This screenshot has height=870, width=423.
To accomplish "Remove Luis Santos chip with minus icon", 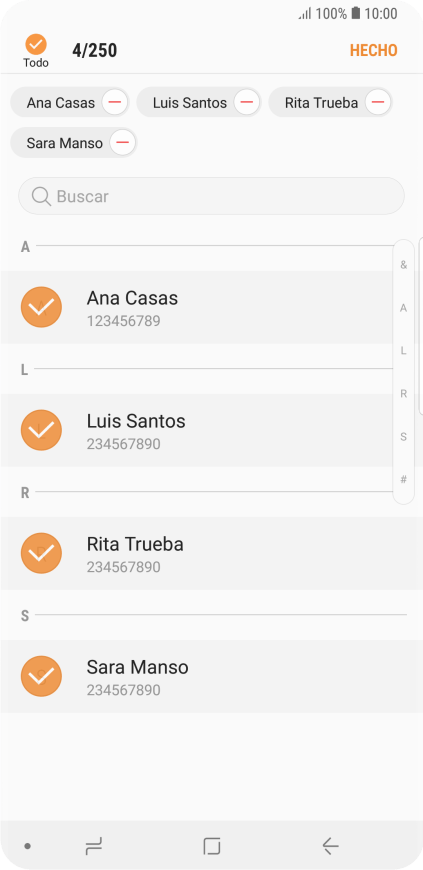I will [247, 103].
